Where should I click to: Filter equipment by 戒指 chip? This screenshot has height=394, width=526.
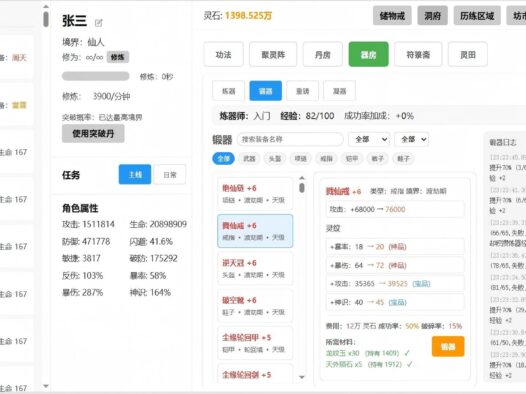click(326, 158)
